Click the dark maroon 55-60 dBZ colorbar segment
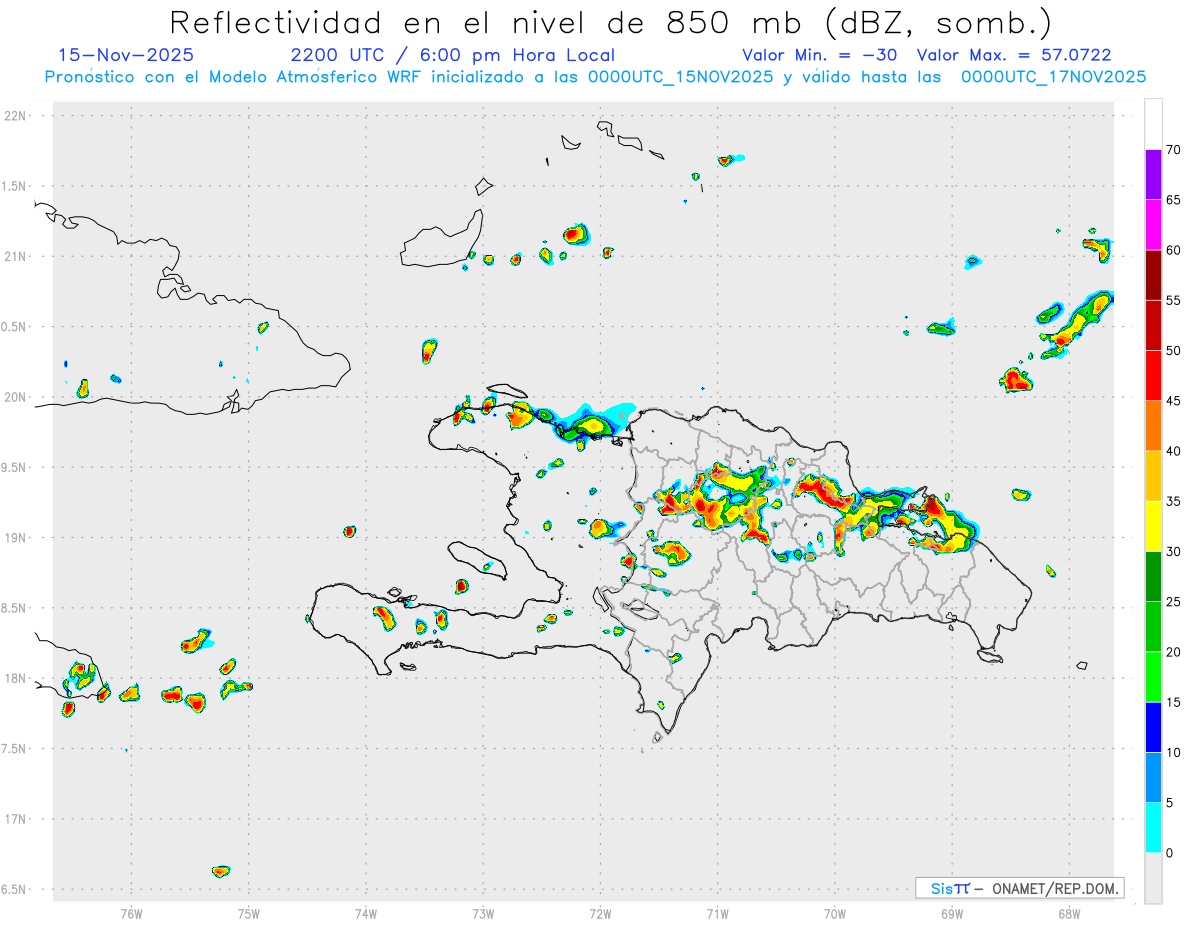This screenshot has width=1200, height=927. 1153,275
